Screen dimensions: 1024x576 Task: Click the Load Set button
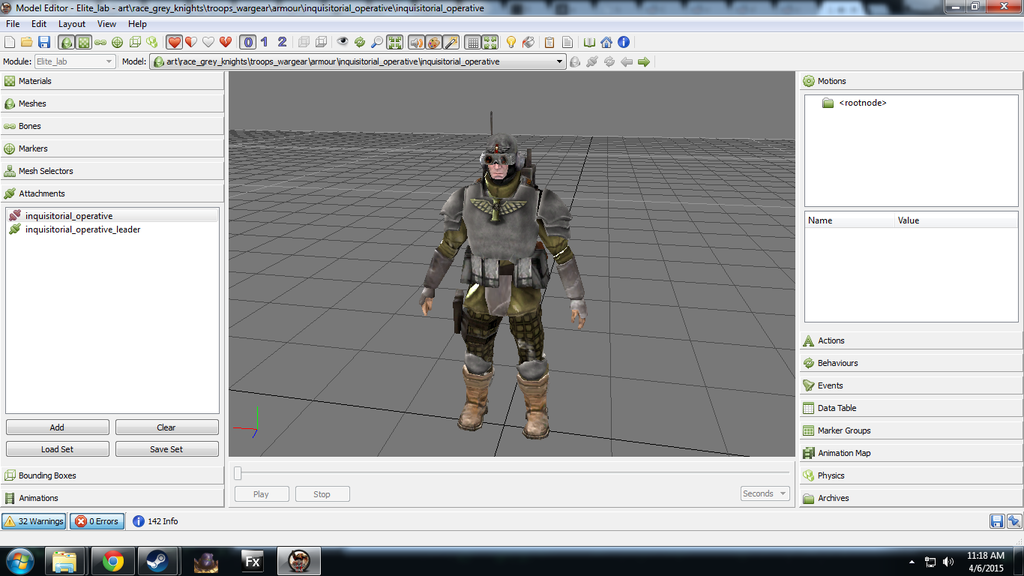[x=57, y=449]
